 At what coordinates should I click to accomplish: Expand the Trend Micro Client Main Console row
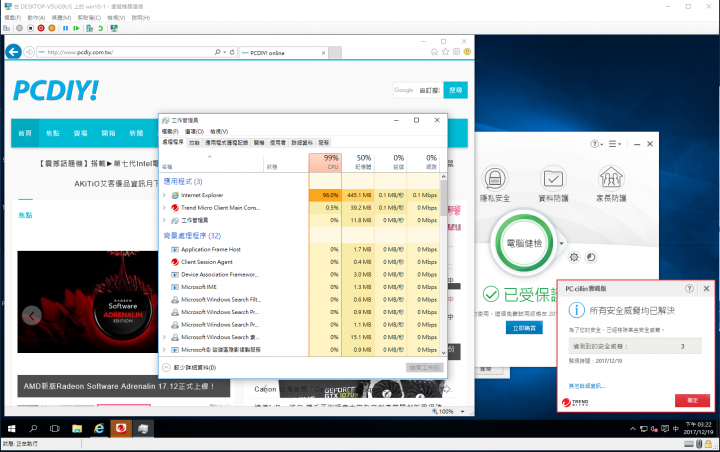click(x=164, y=208)
